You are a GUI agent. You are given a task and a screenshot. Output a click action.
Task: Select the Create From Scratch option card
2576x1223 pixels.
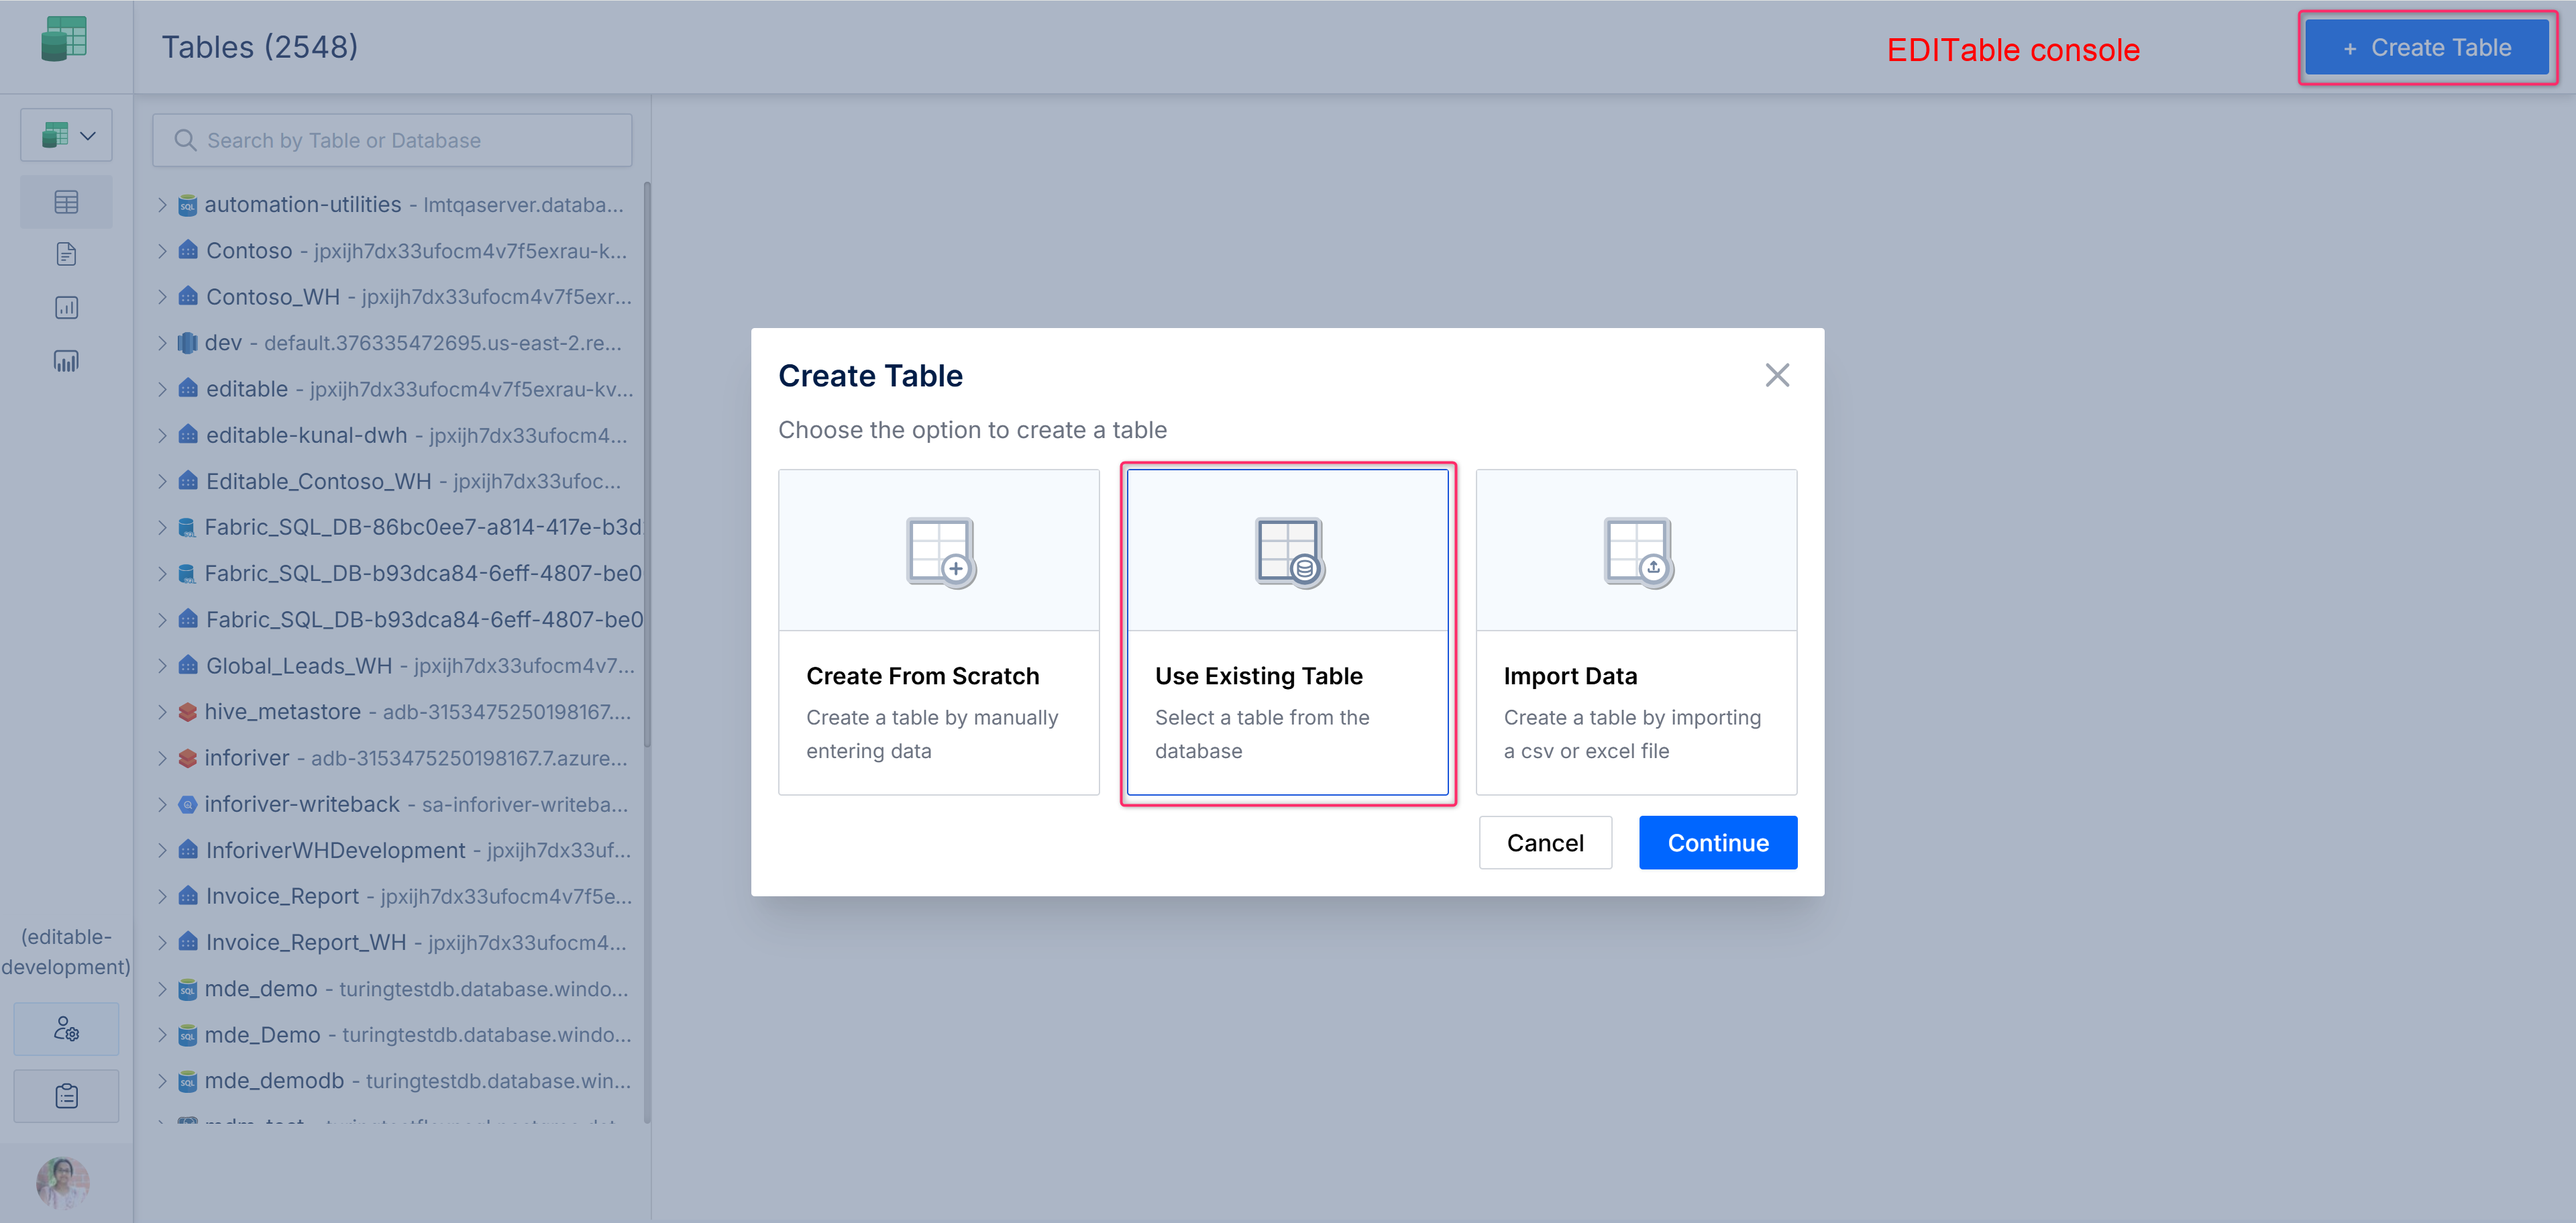(938, 632)
